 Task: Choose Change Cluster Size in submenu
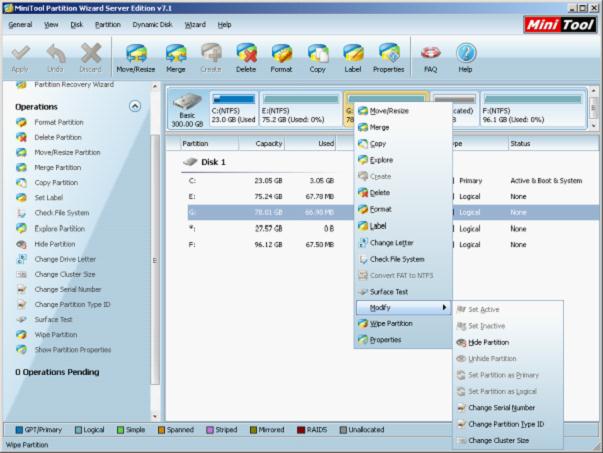click(x=508, y=440)
